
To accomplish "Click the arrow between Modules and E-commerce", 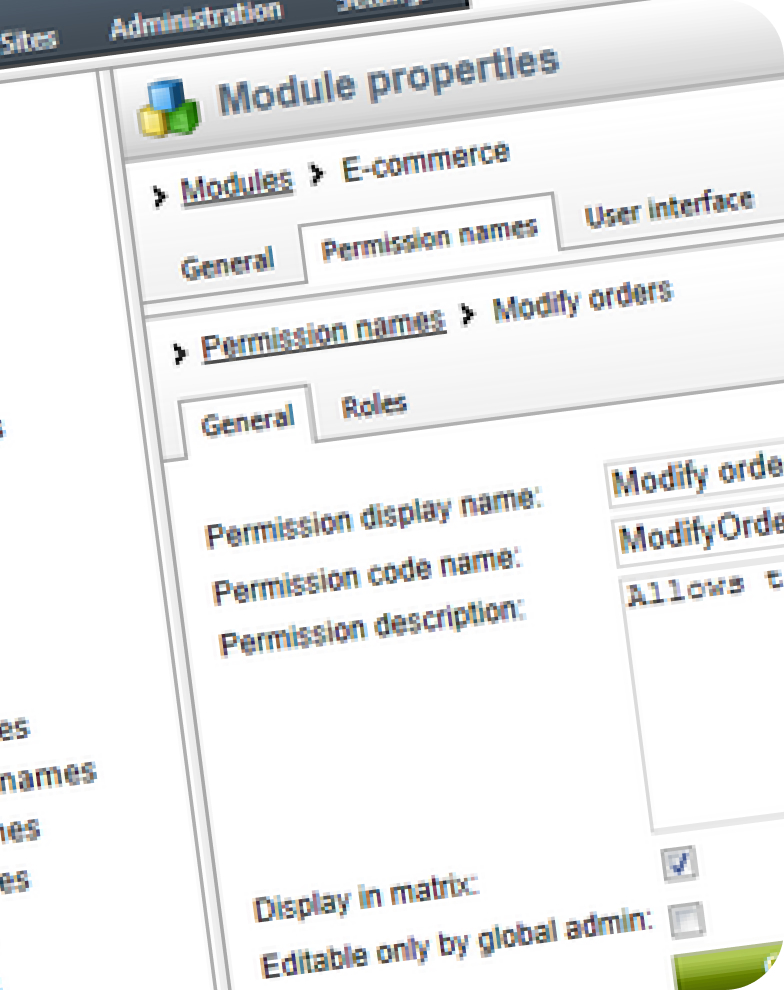I will point(318,175).
